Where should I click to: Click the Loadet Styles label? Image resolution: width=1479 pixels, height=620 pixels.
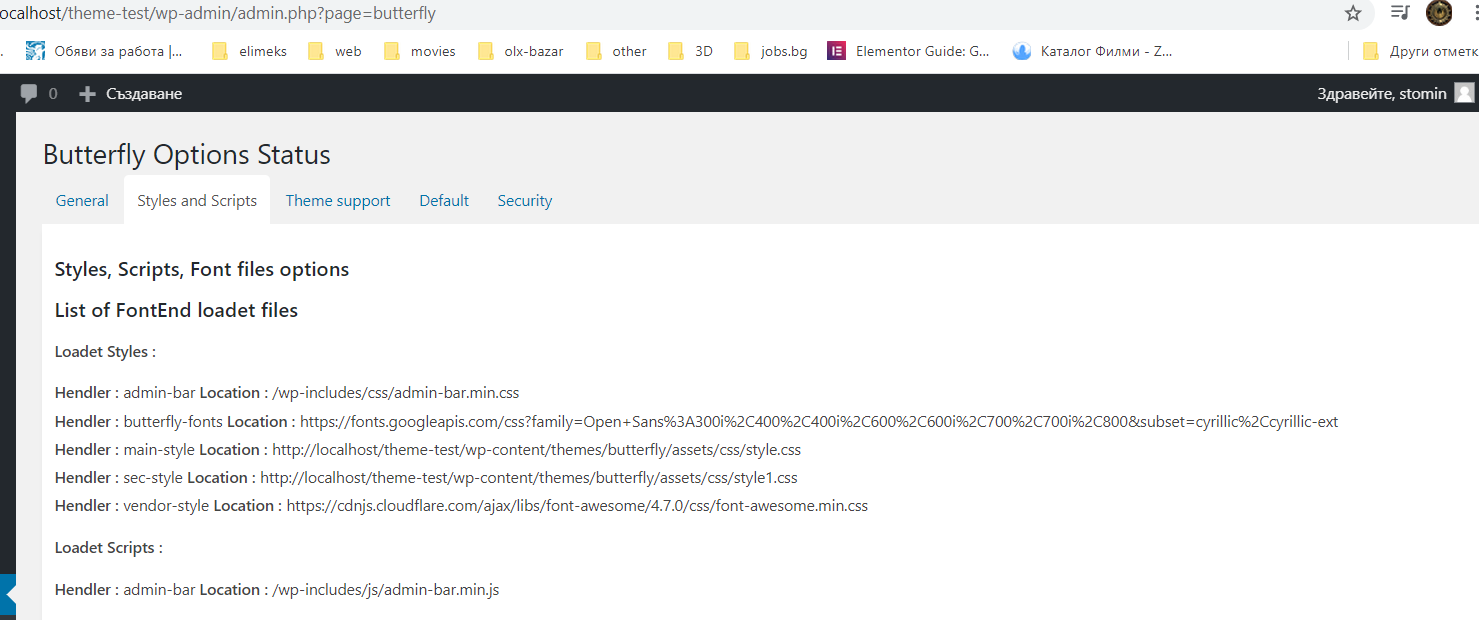click(x=105, y=352)
